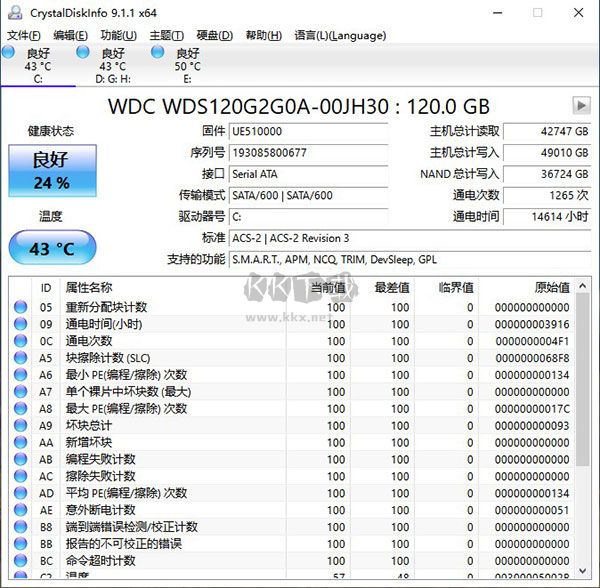Viewport: 600px width, 588px height.
Task: Click the supported features field S.M.A.R.T., APM, NCQ
Action: point(410,259)
